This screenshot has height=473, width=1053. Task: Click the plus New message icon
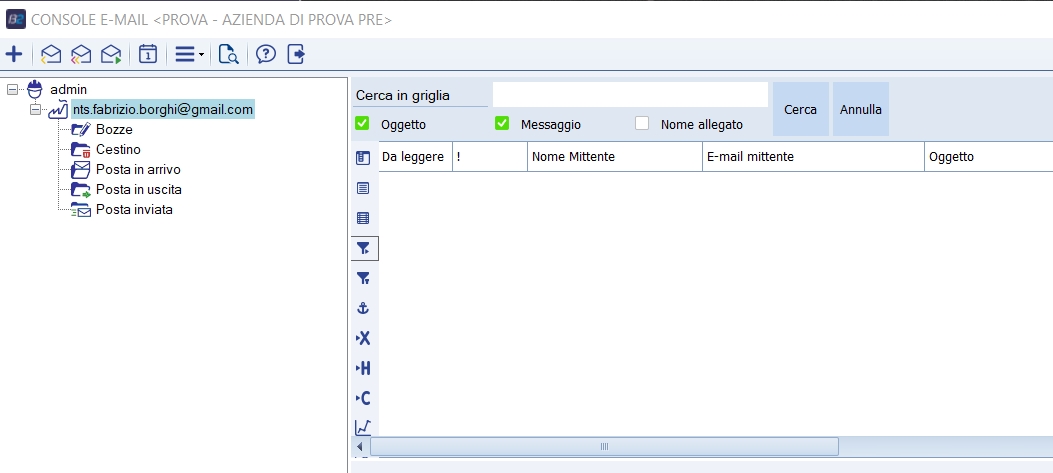[x=13, y=54]
